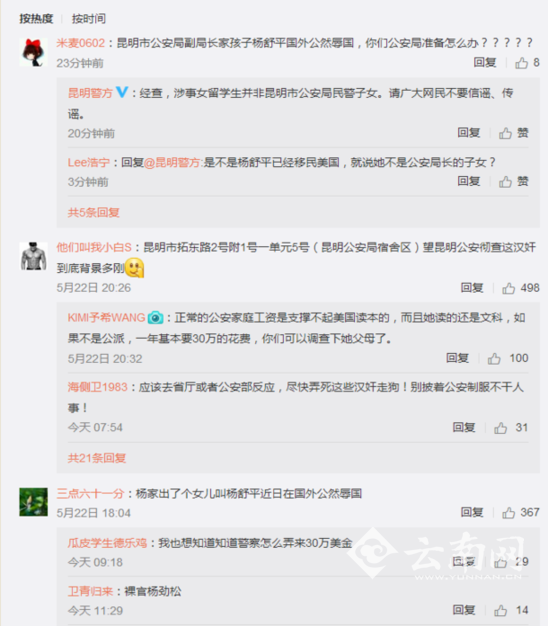Like 海侧卫1983's reply with 31 likes
The height and width of the screenshot is (626, 548).
511,428
